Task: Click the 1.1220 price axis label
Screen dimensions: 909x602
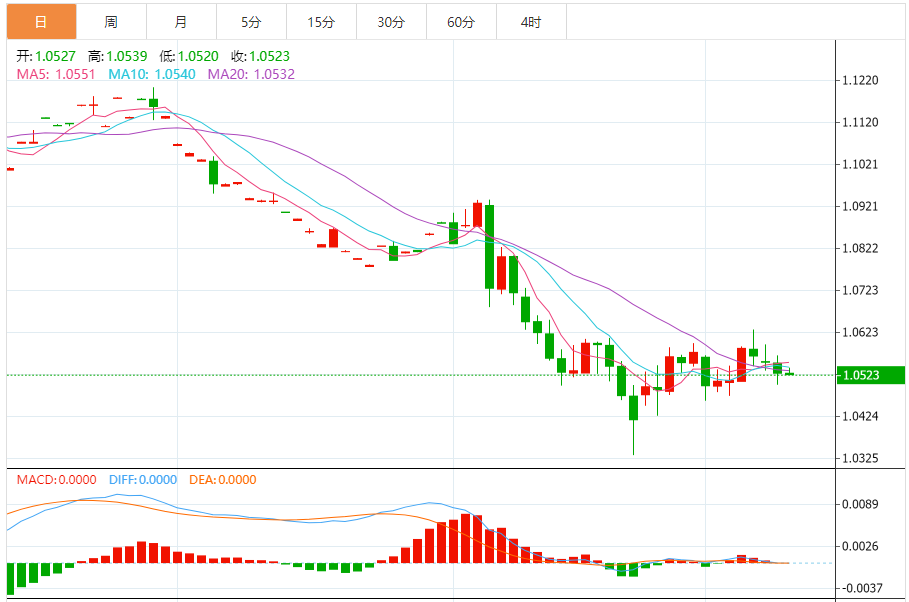Action: pyautogui.click(x=860, y=80)
